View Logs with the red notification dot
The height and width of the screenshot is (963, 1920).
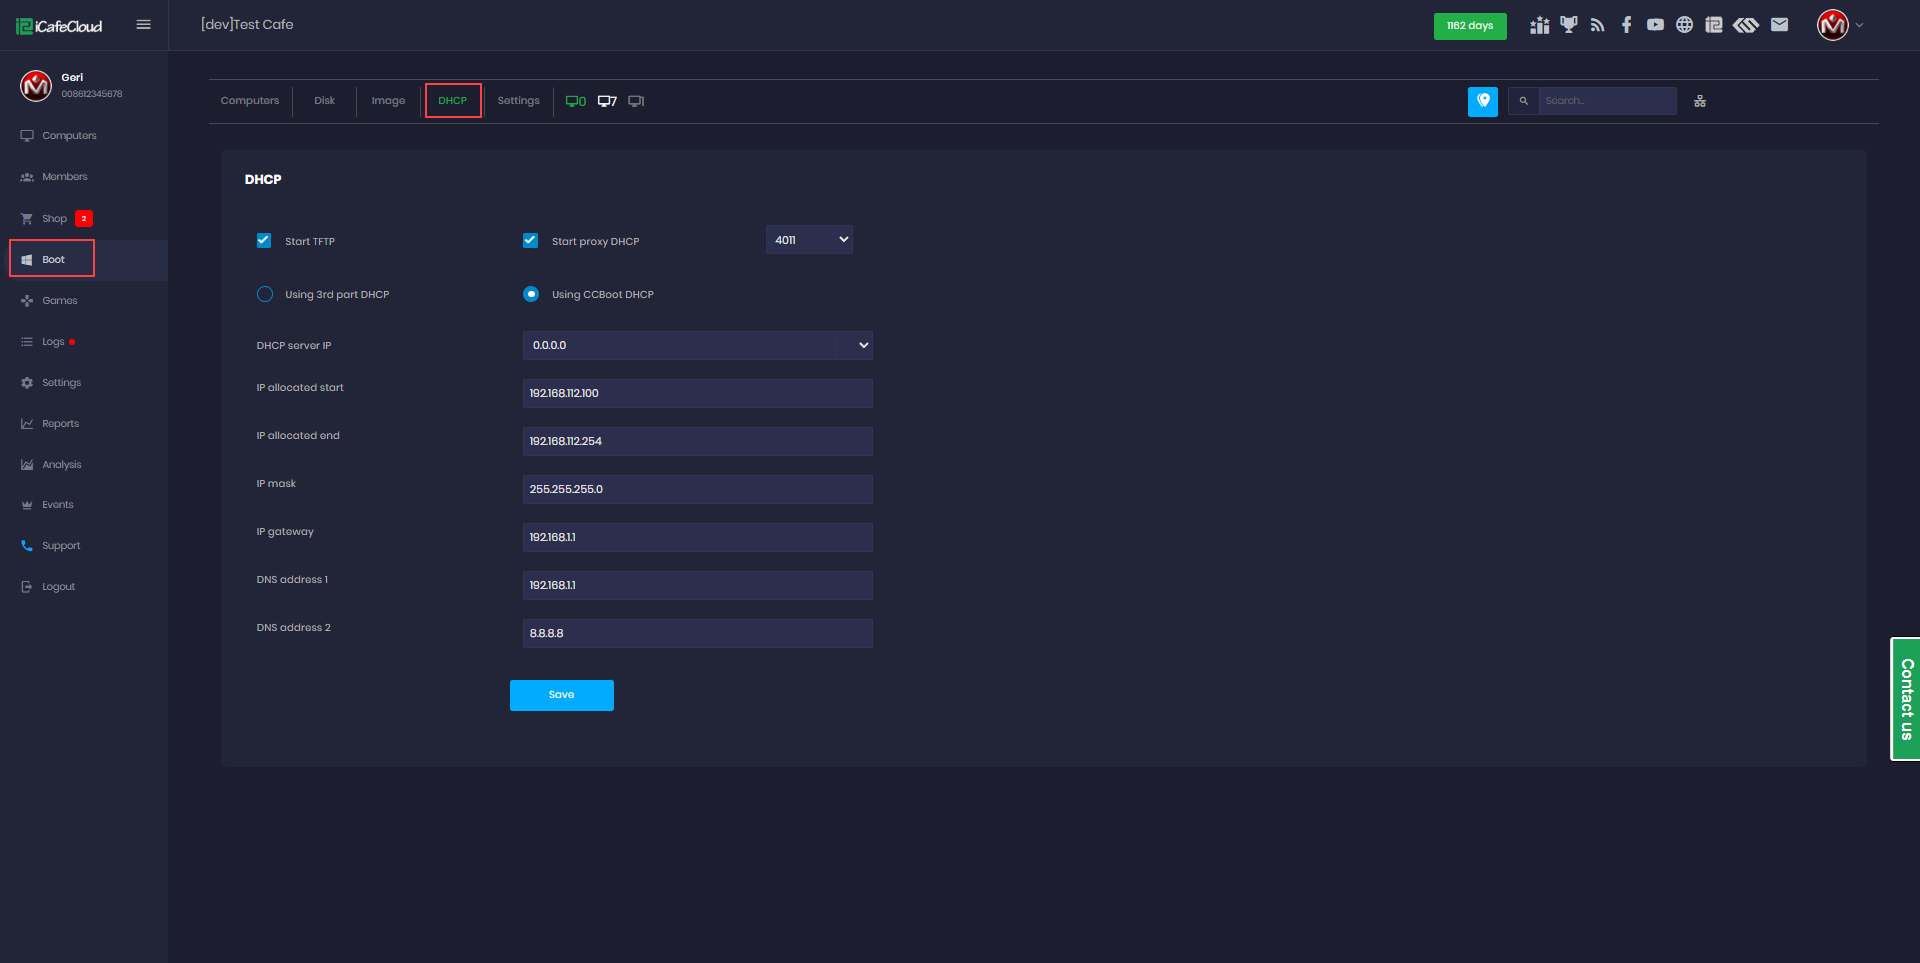click(x=55, y=341)
